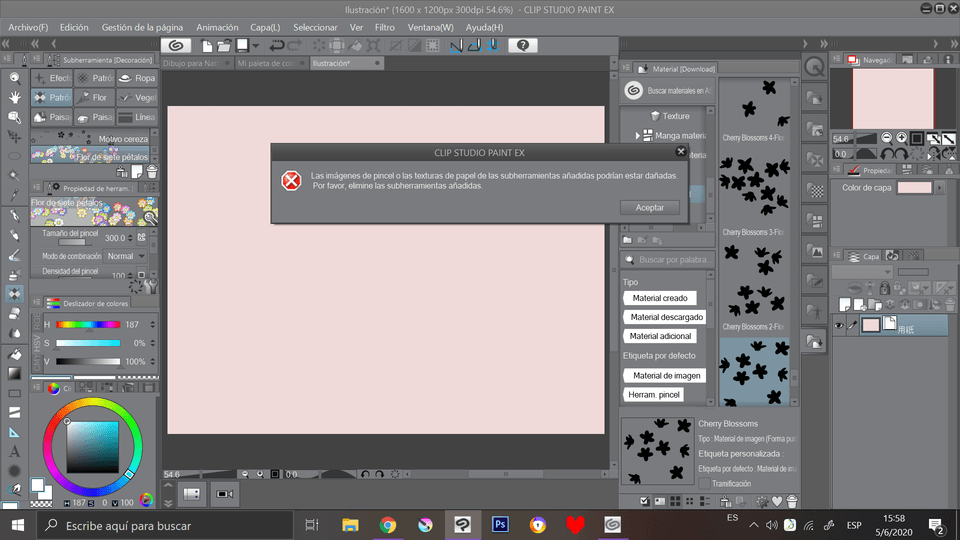Select the Zoom magnifier tool
Viewport: 960px width, 540px height.
pos(15,78)
